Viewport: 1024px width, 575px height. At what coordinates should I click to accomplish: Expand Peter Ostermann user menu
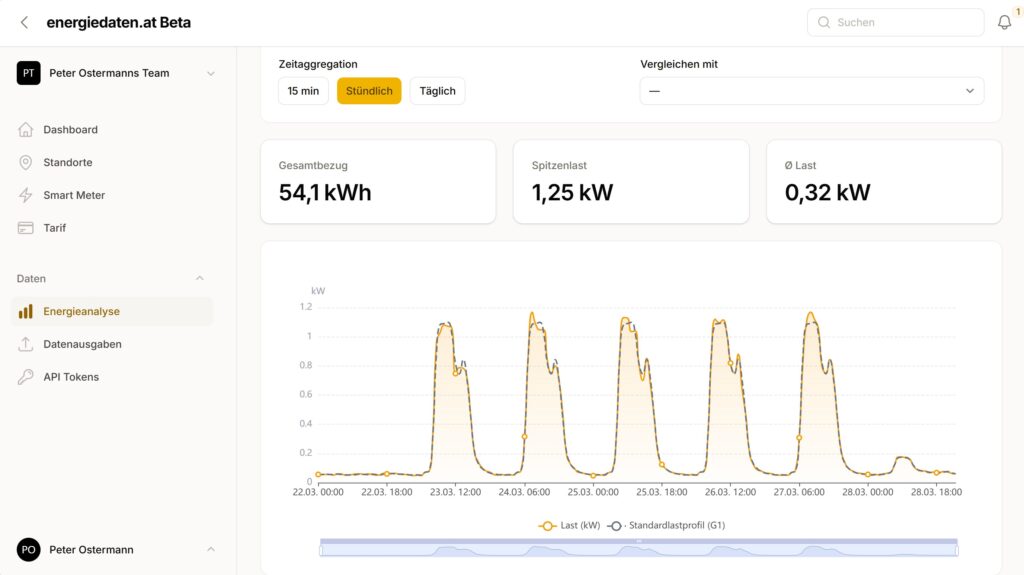tap(210, 549)
